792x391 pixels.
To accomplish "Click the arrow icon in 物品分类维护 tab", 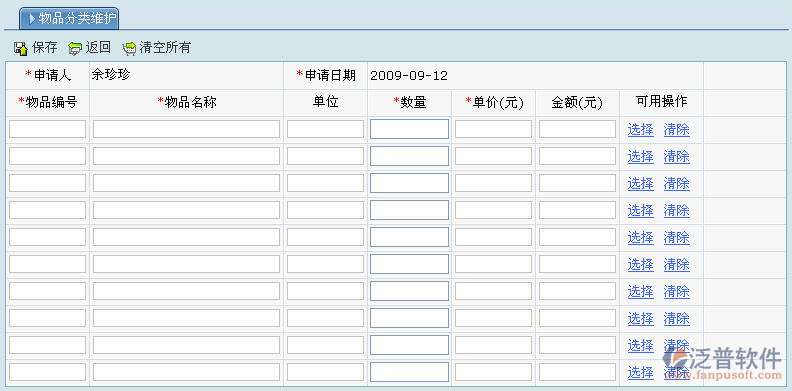I will [32, 19].
